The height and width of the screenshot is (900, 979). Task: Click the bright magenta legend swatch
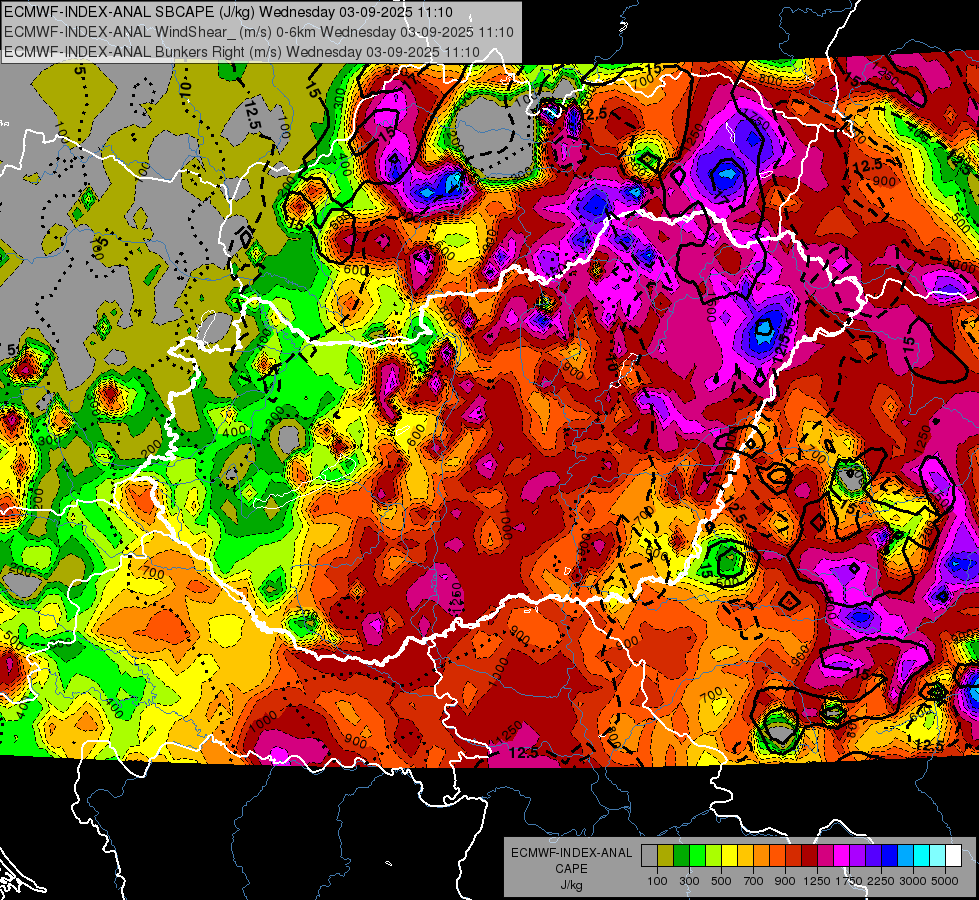pyautogui.click(x=841, y=856)
